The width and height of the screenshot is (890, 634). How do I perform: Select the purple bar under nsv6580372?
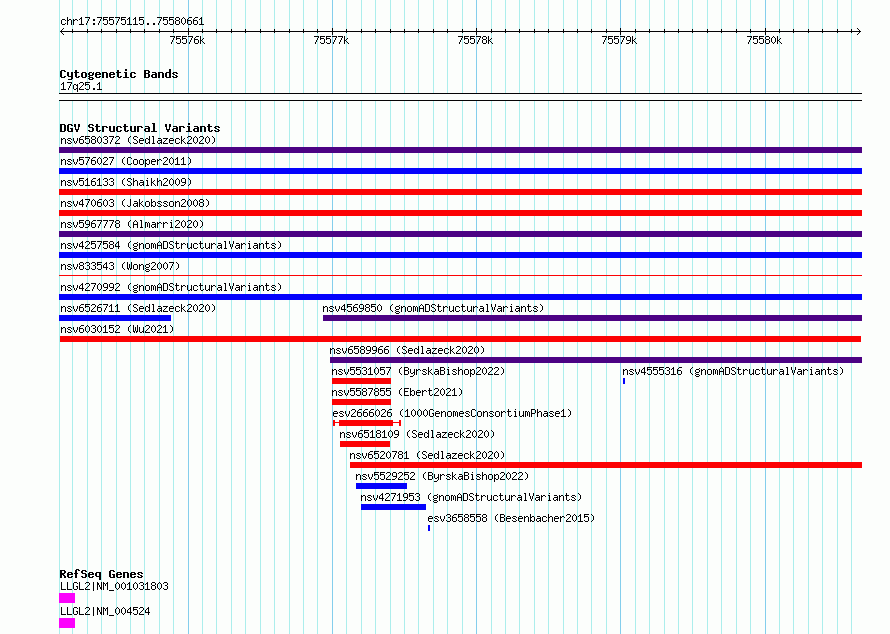pyautogui.click(x=460, y=150)
